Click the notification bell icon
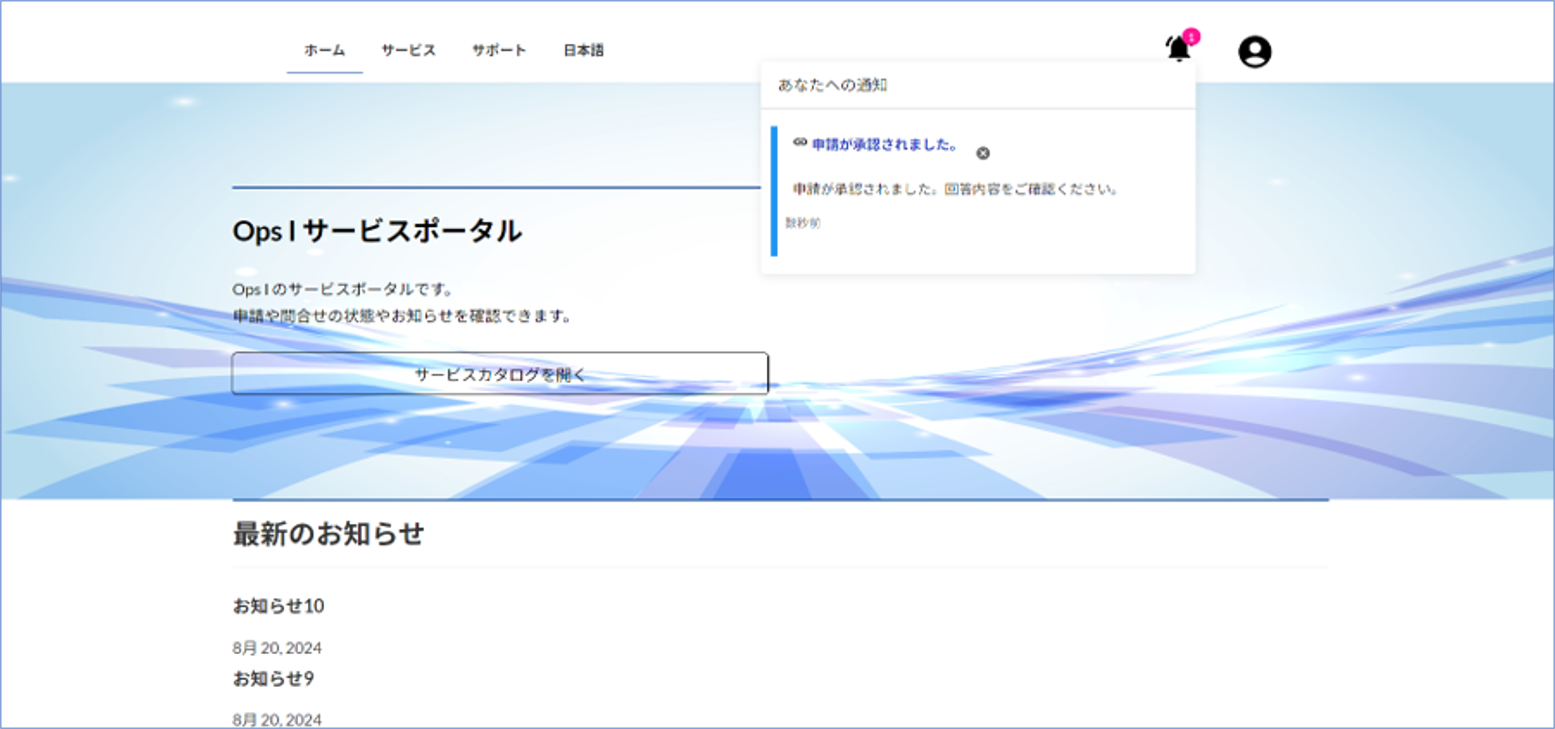 click(1178, 49)
